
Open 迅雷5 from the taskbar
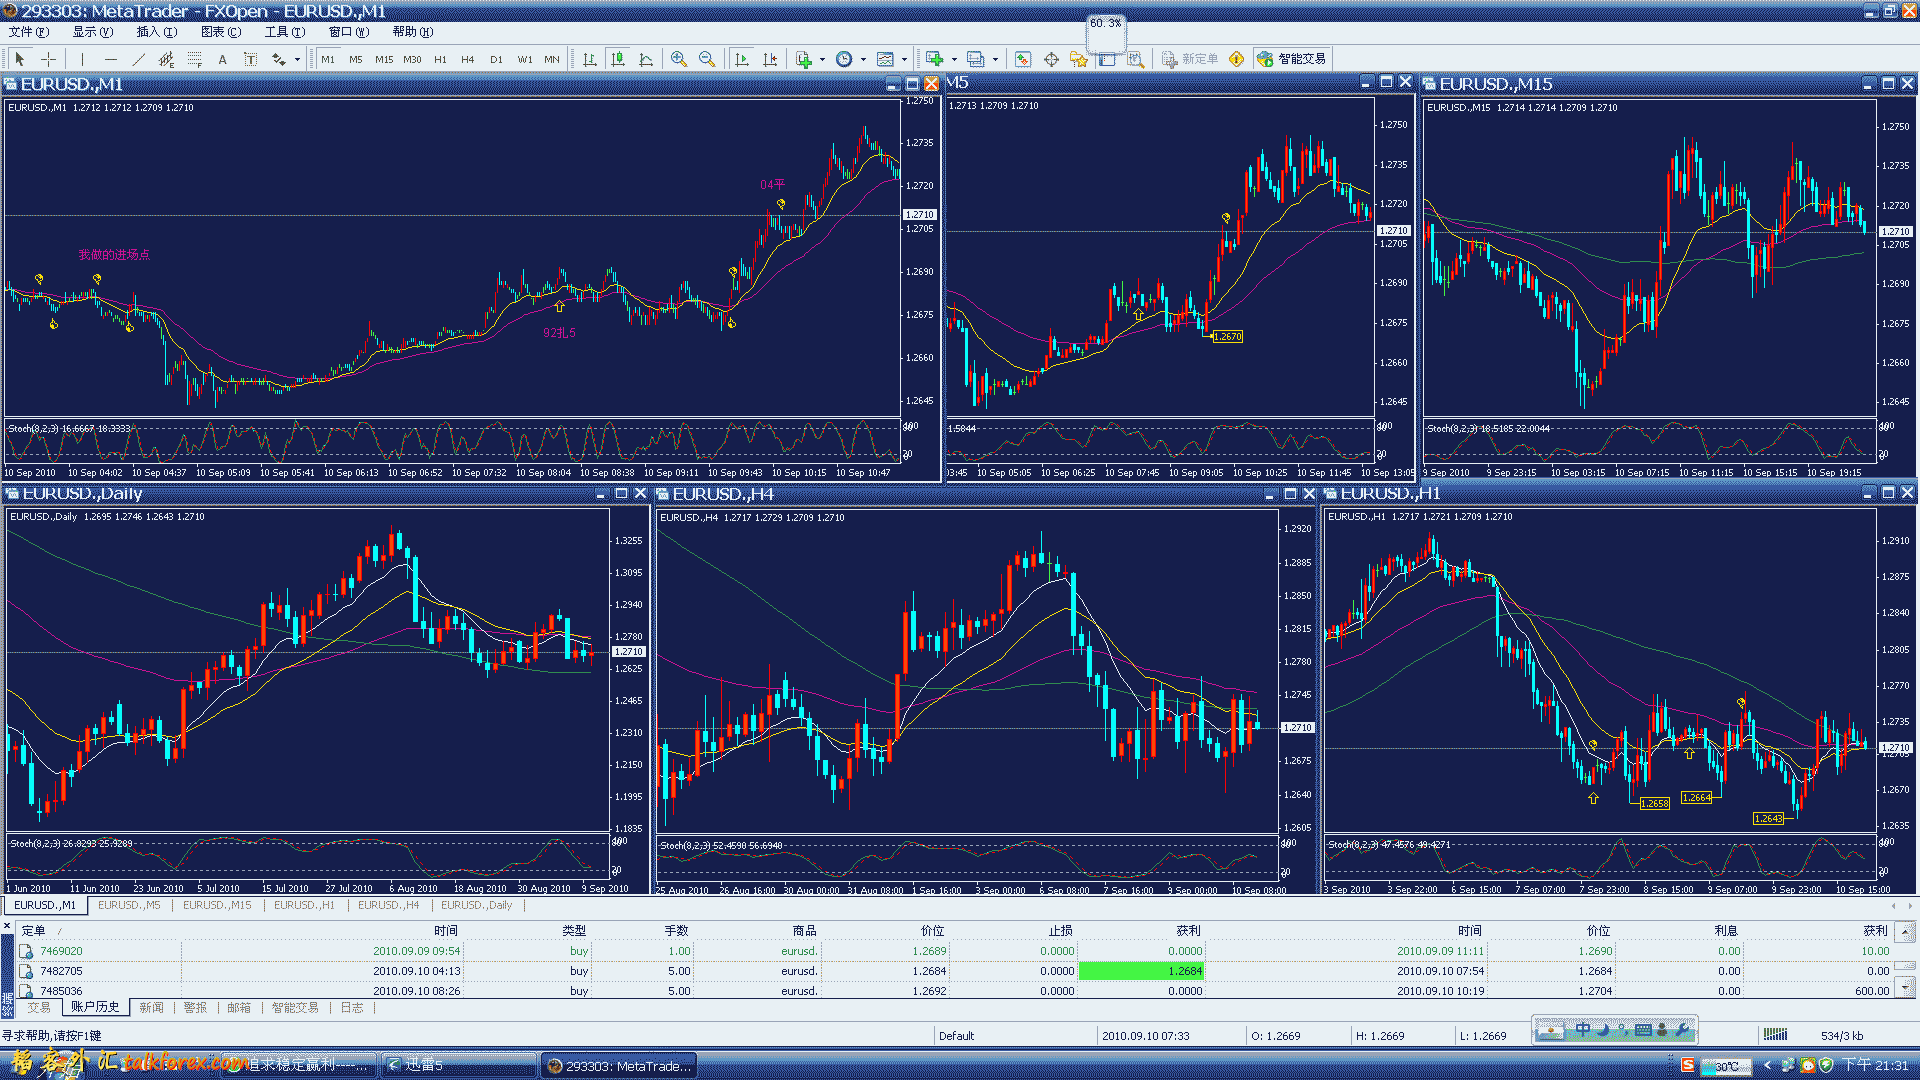[x=460, y=1065]
